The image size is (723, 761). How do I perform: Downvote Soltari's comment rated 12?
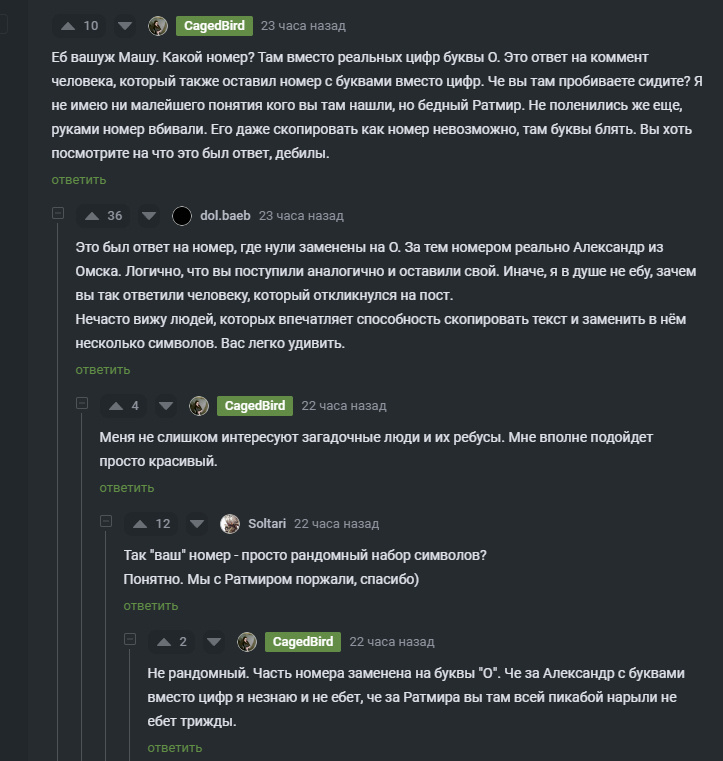[x=197, y=524]
